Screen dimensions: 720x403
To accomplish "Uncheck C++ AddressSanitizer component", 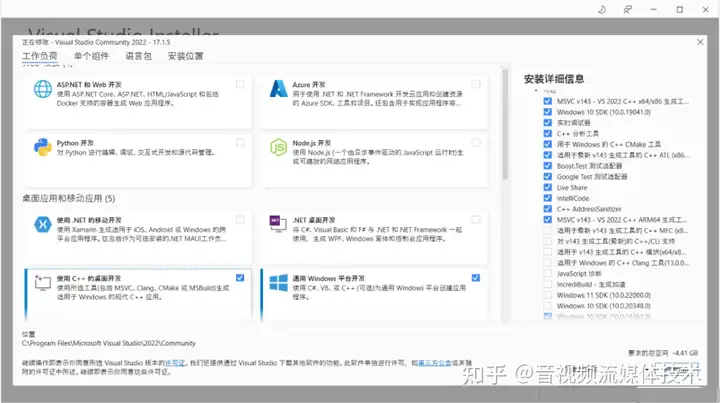I will (547, 209).
